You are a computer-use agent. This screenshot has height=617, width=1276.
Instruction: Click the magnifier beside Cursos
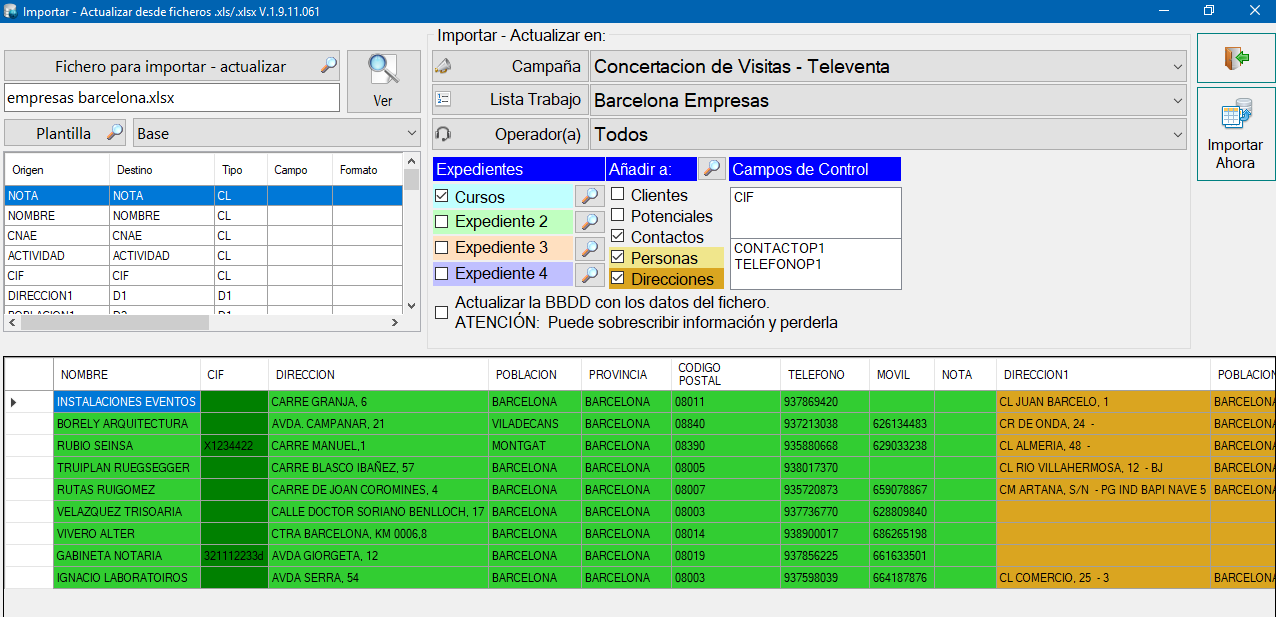click(x=591, y=197)
